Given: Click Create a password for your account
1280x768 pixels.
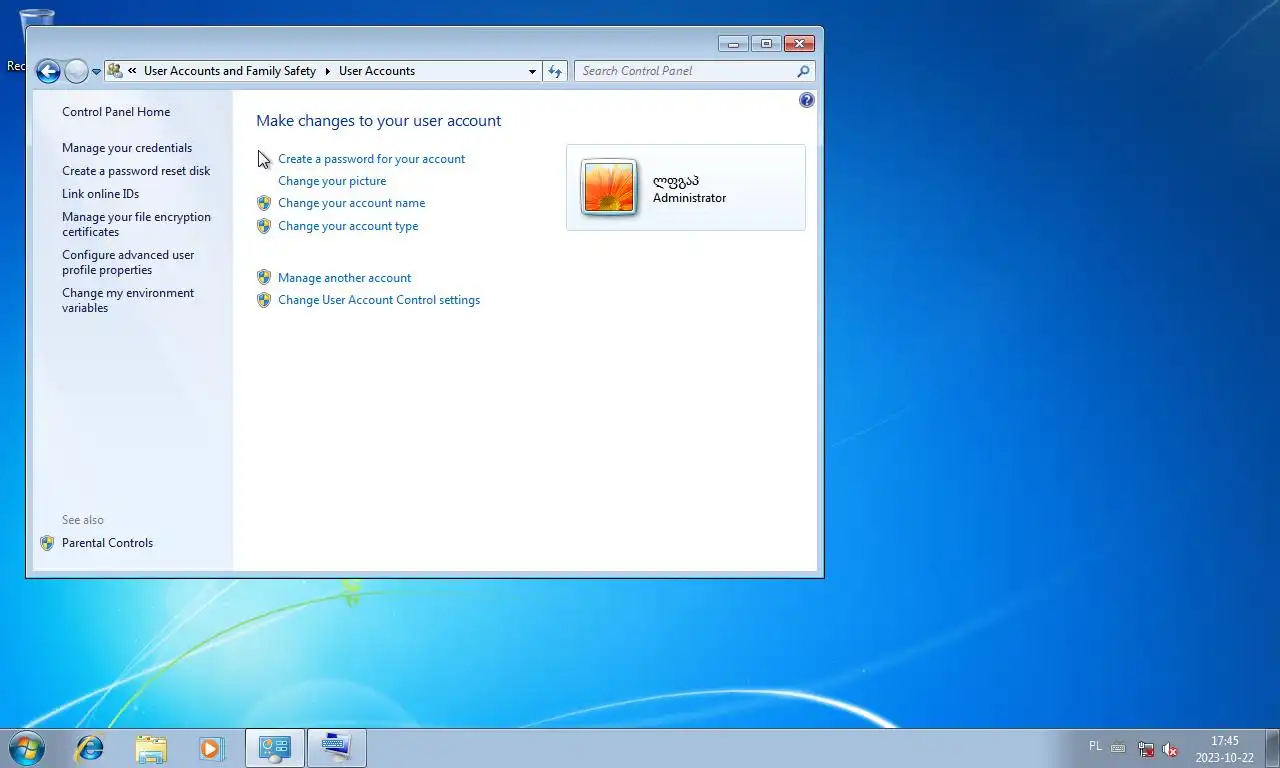Looking at the screenshot, I should [371, 159].
